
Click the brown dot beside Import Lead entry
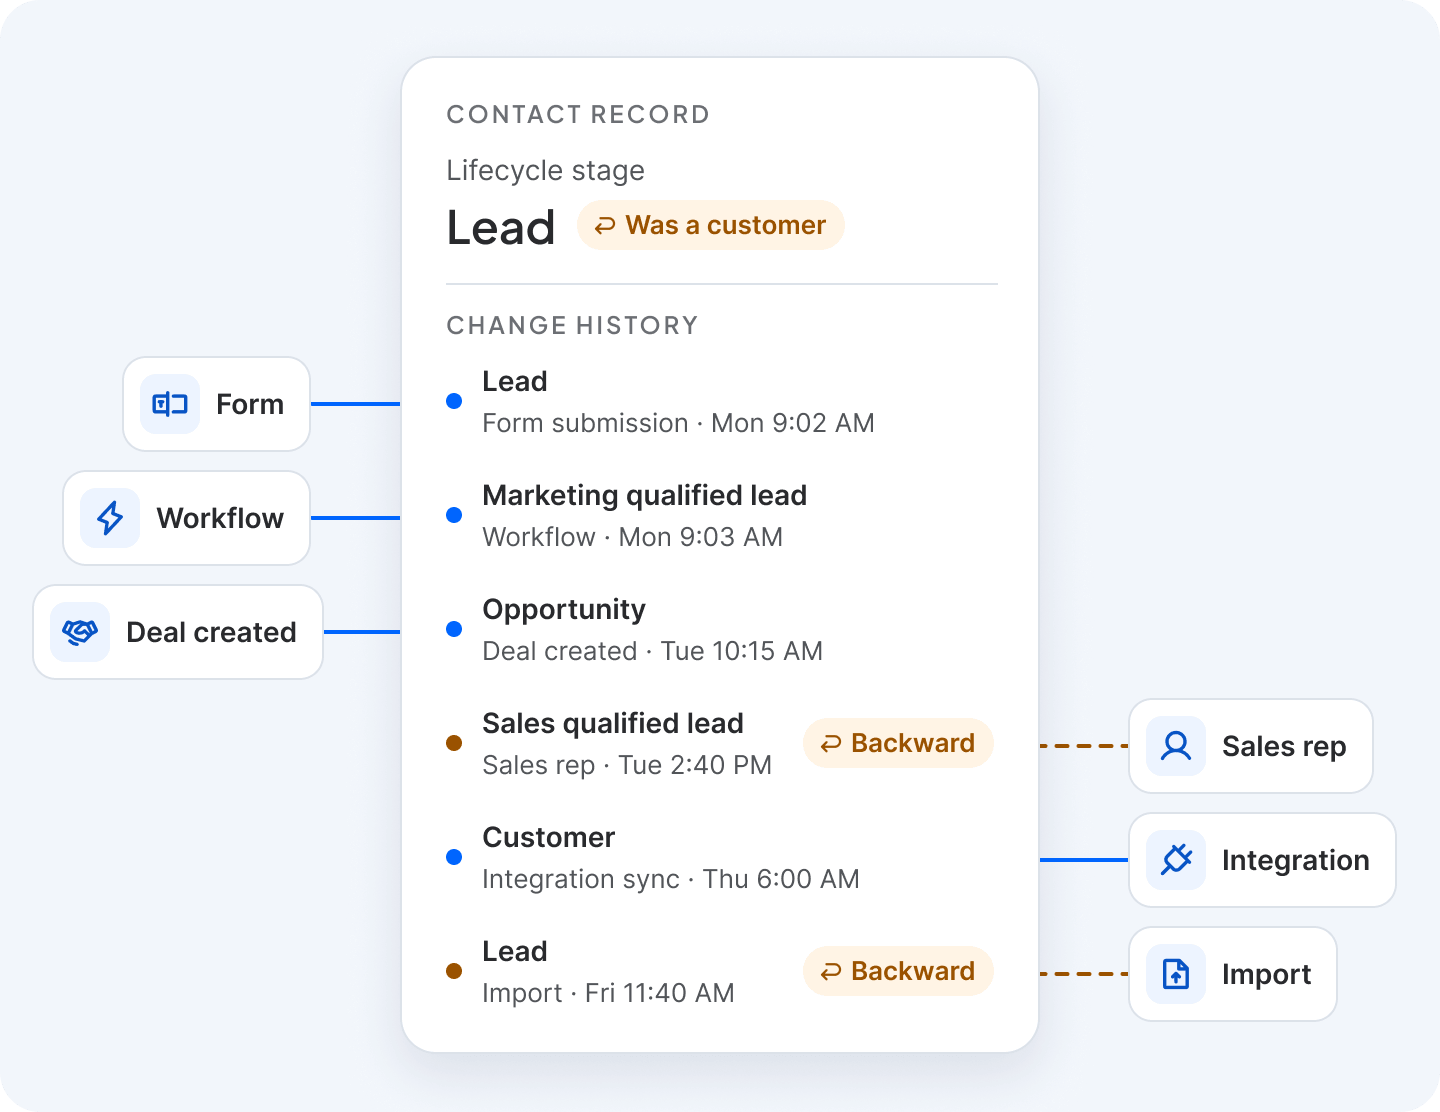pyautogui.click(x=454, y=971)
